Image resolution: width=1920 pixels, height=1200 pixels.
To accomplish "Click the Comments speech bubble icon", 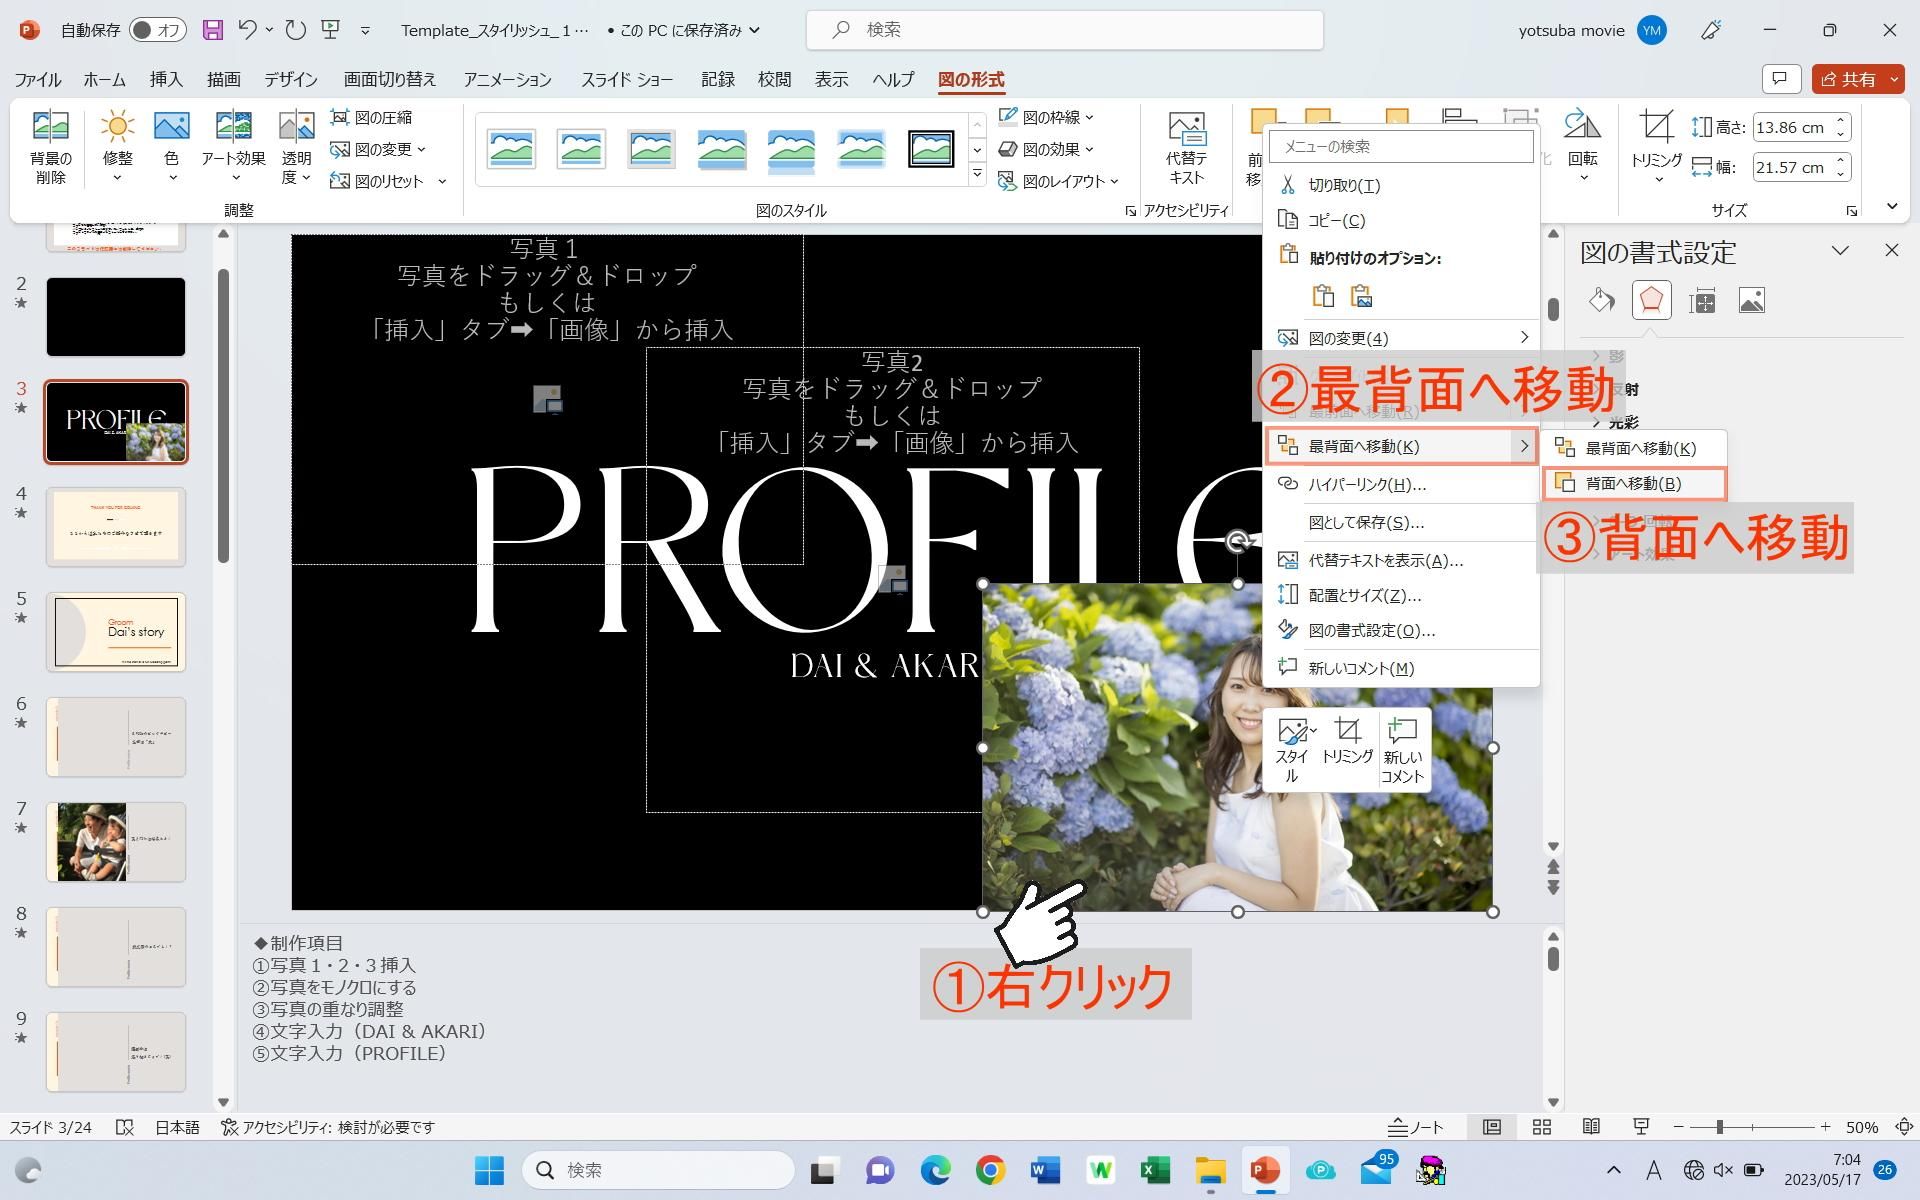I will [1780, 79].
